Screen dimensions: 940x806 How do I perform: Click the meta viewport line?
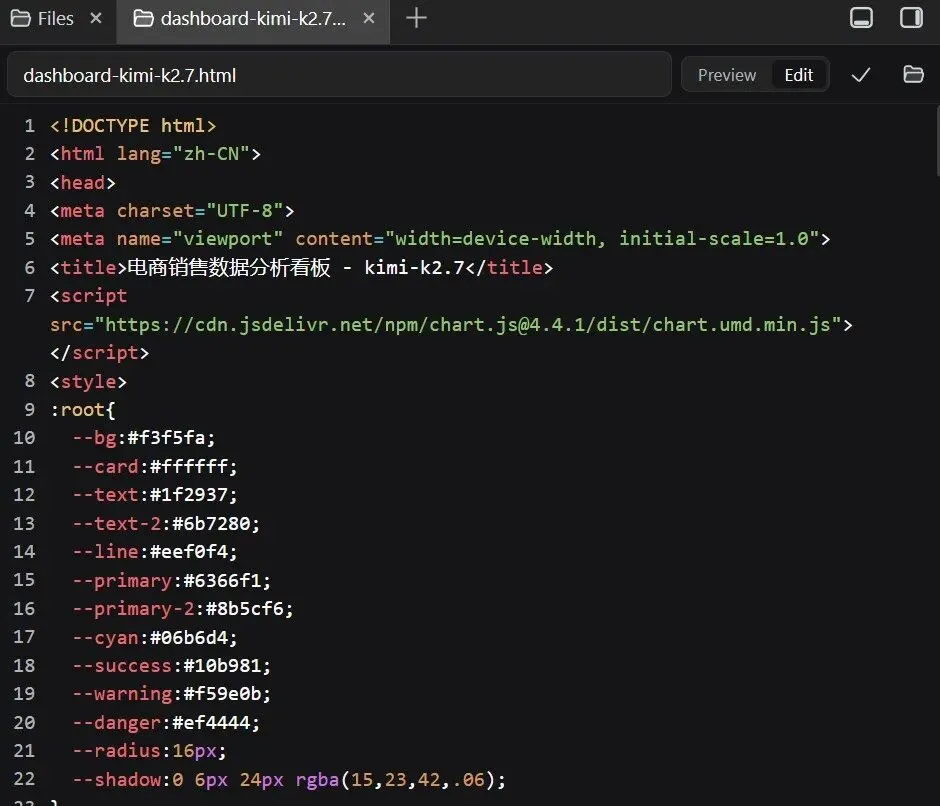coord(440,239)
